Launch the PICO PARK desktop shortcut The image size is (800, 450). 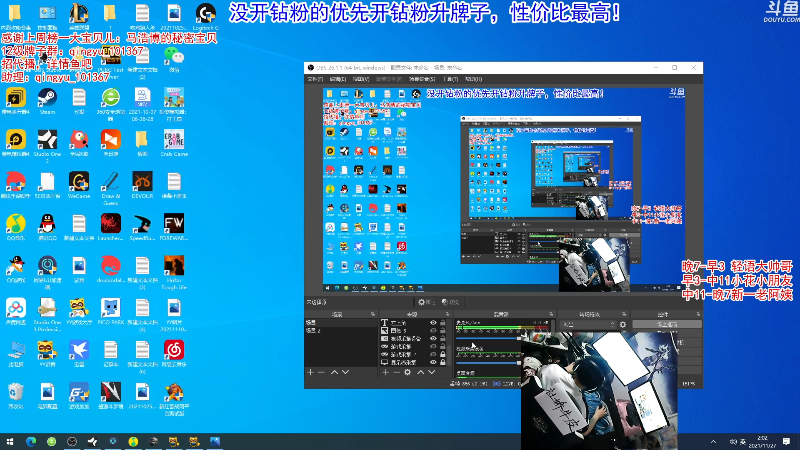click(111, 312)
